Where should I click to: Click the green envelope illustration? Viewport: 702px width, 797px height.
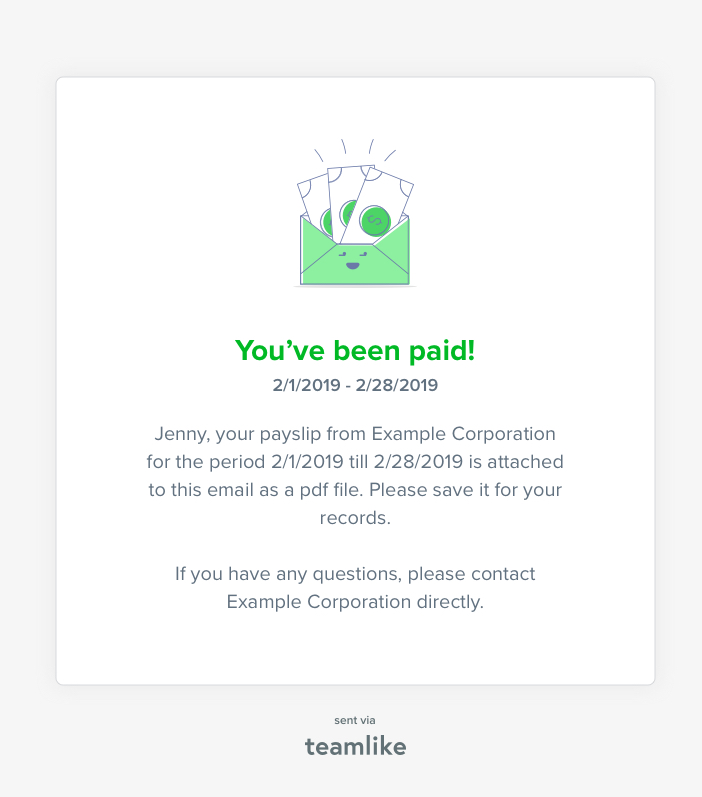pyautogui.click(x=355, y=250)
